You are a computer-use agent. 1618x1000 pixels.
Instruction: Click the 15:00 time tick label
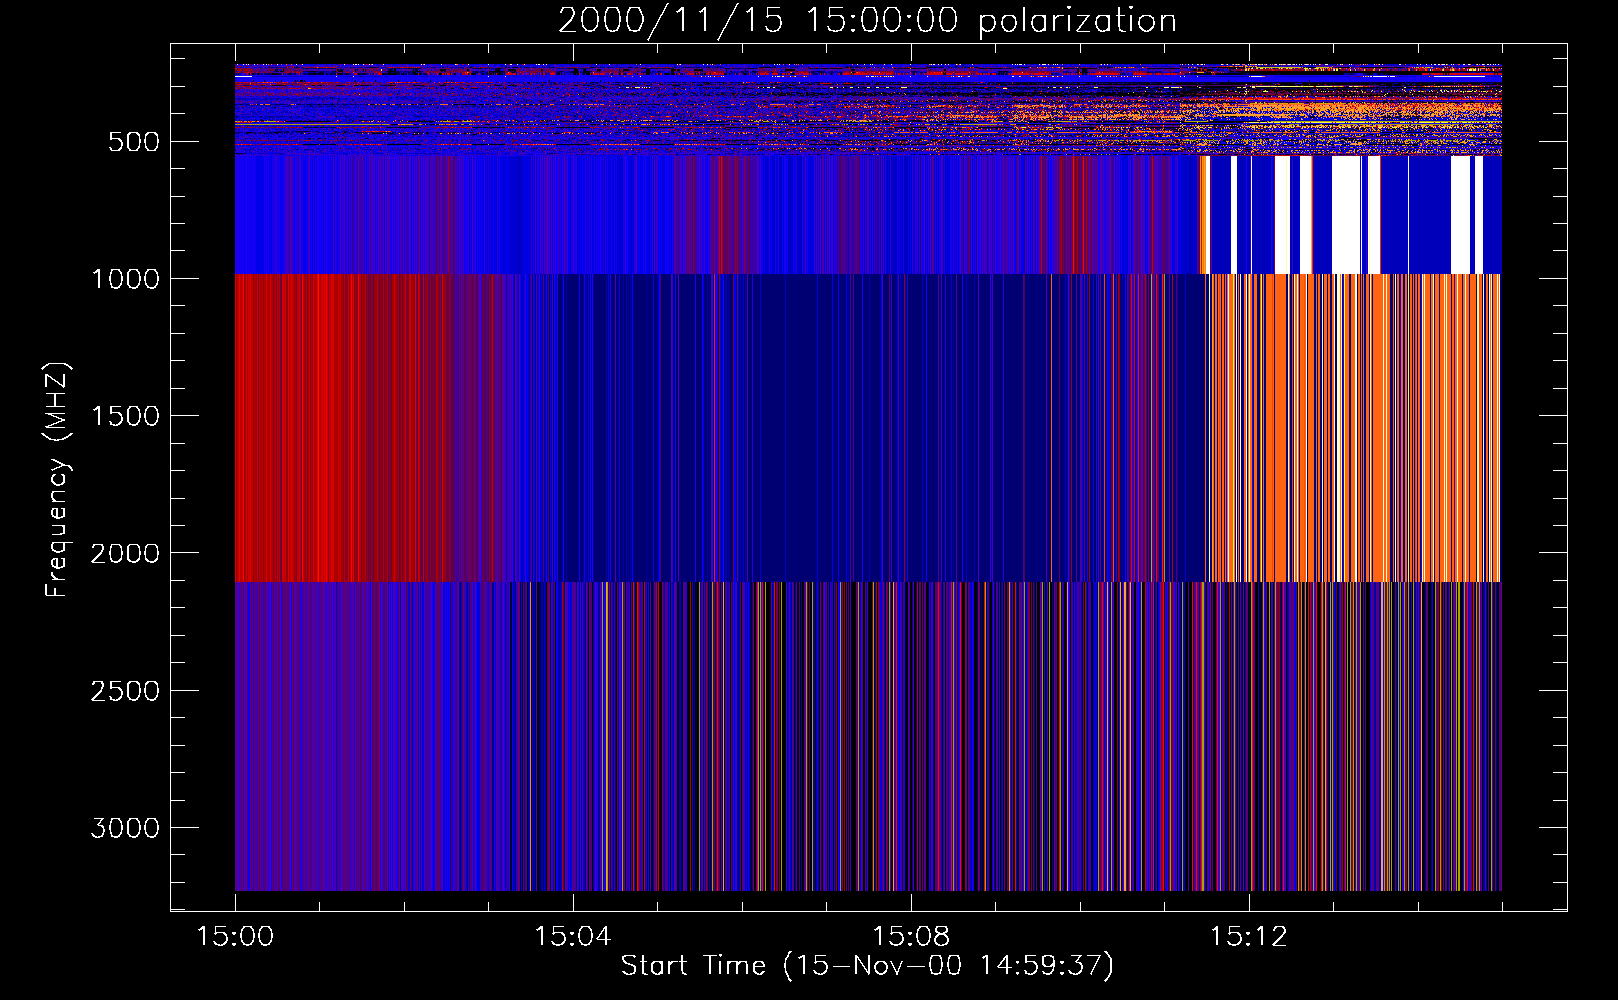click(x=235, y=937)
